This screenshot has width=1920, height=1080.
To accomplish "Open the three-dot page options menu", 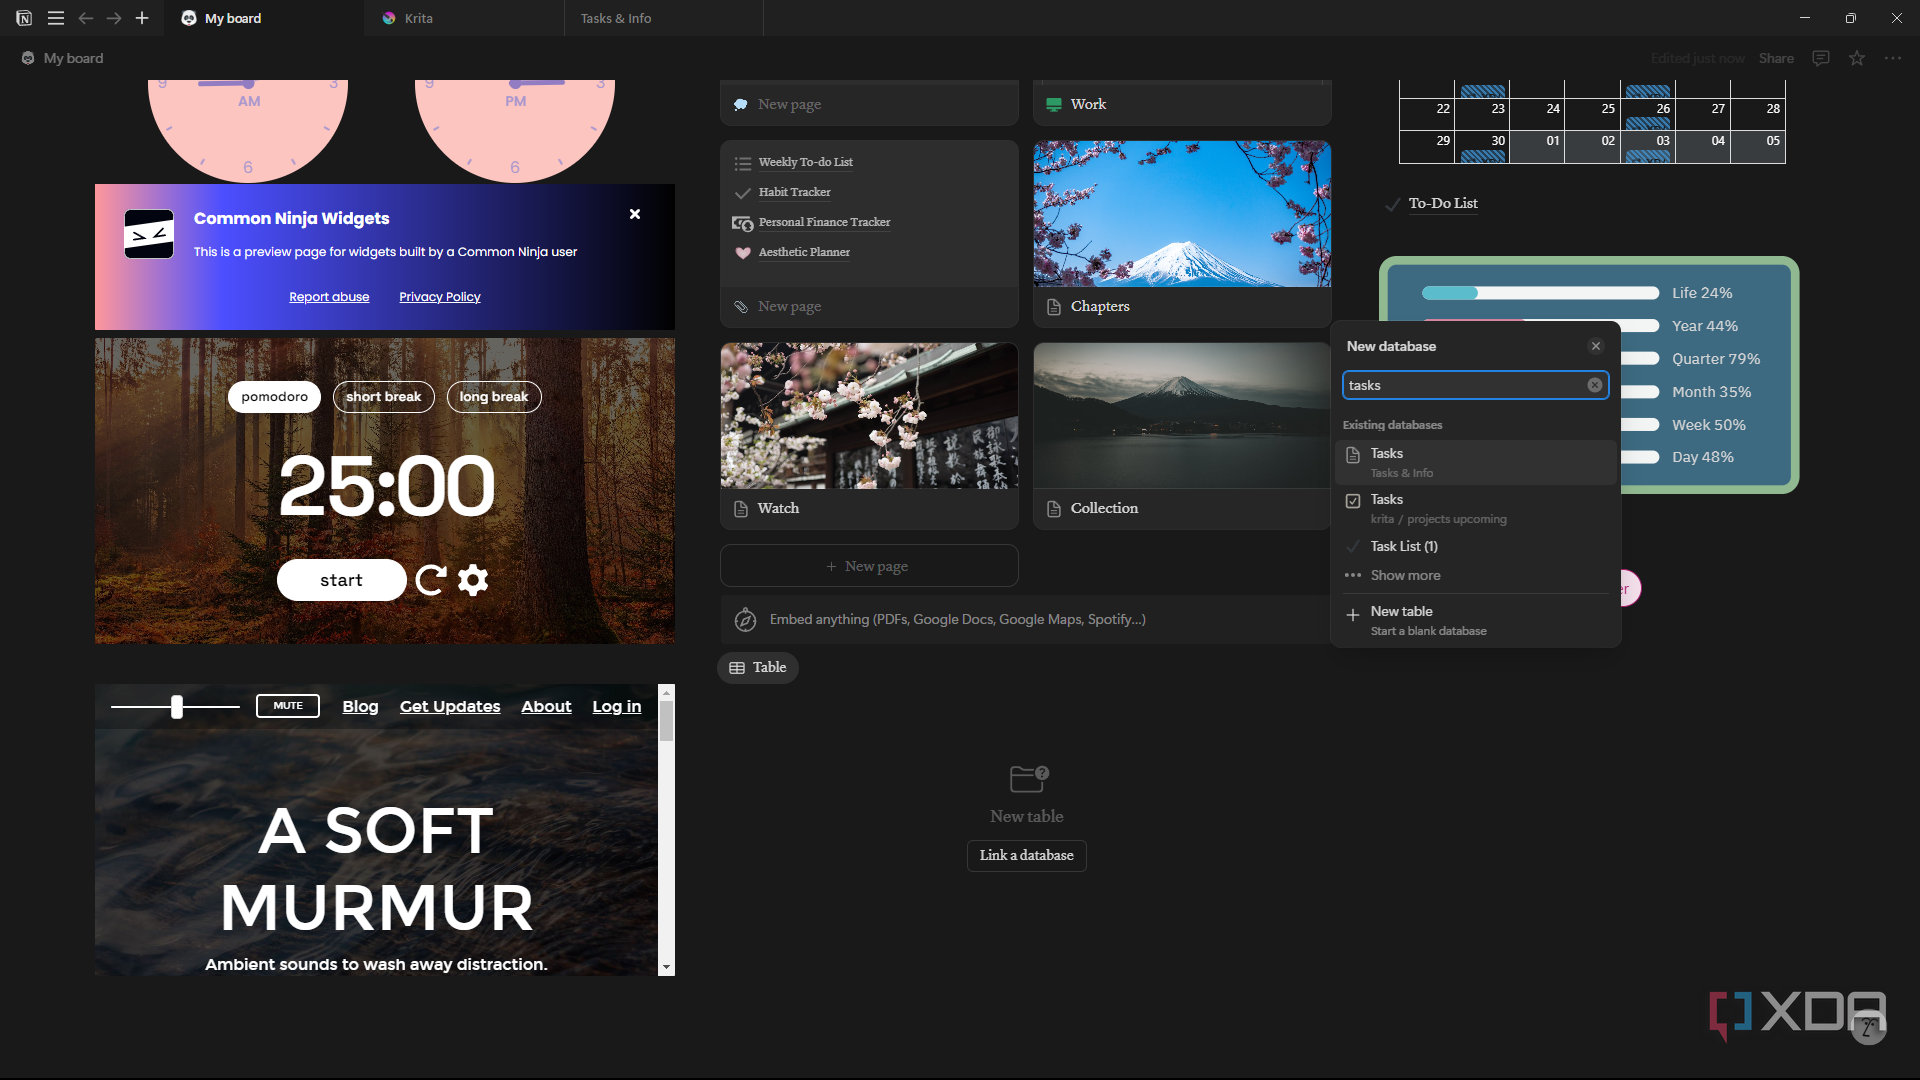I will (1893, 58).
